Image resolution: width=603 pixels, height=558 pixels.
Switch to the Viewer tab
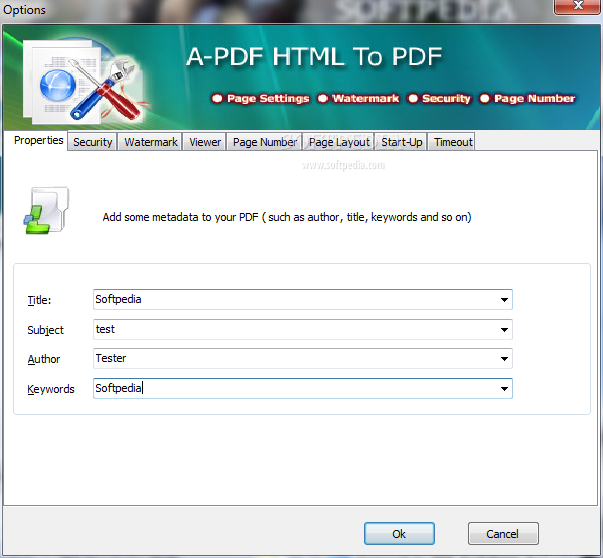tap(205, 142)
